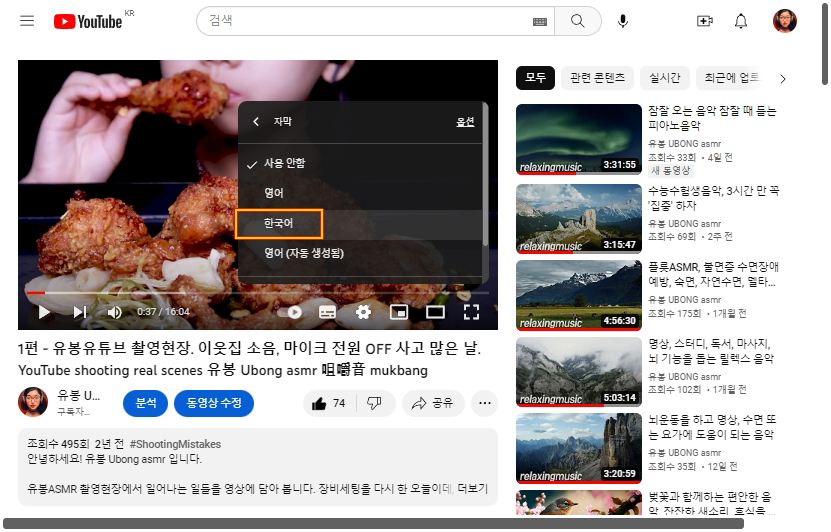Select the 관련 콘텐츠 filter chip
831x532 pixels.
tap(597, 78)
